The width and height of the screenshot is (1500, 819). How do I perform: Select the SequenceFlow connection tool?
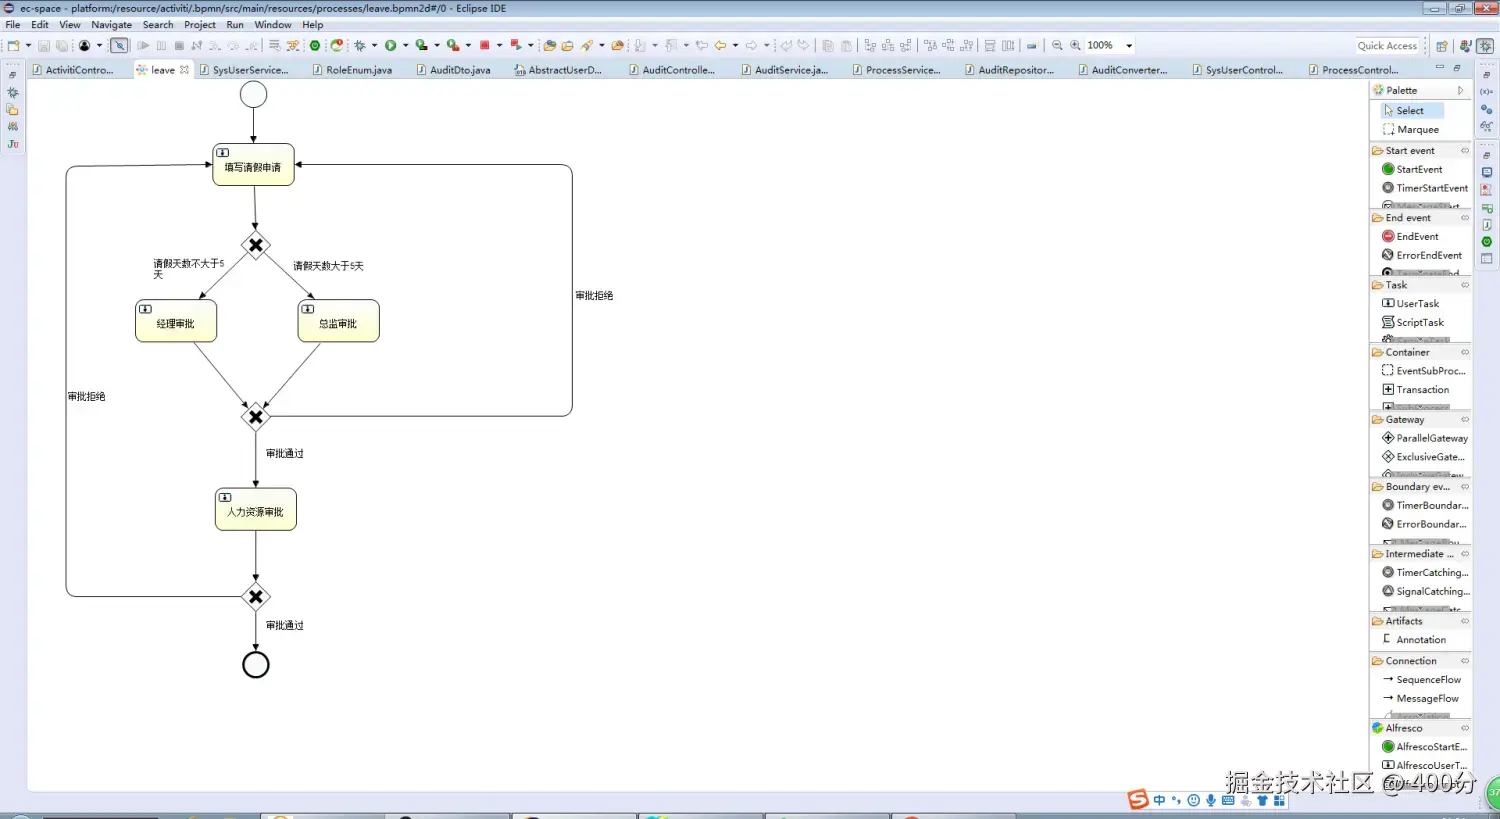(1421, 680)
